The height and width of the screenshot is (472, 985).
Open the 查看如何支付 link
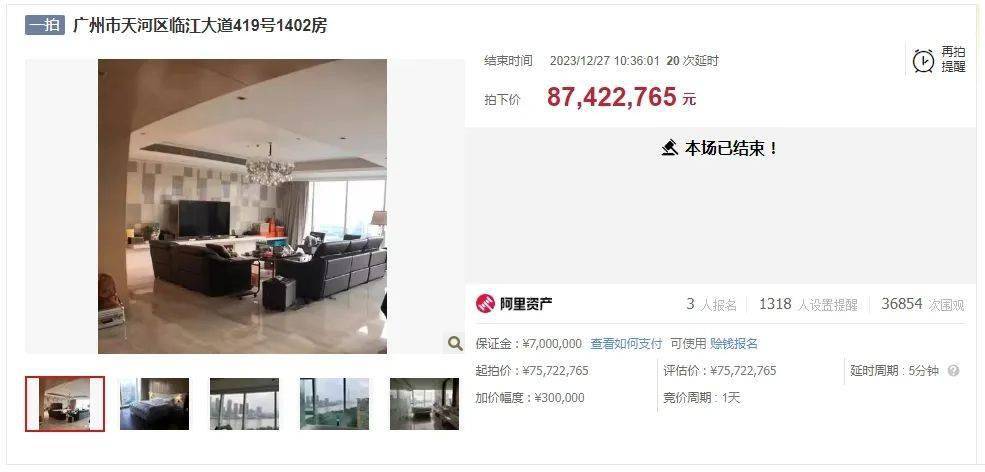click(626, 344)
